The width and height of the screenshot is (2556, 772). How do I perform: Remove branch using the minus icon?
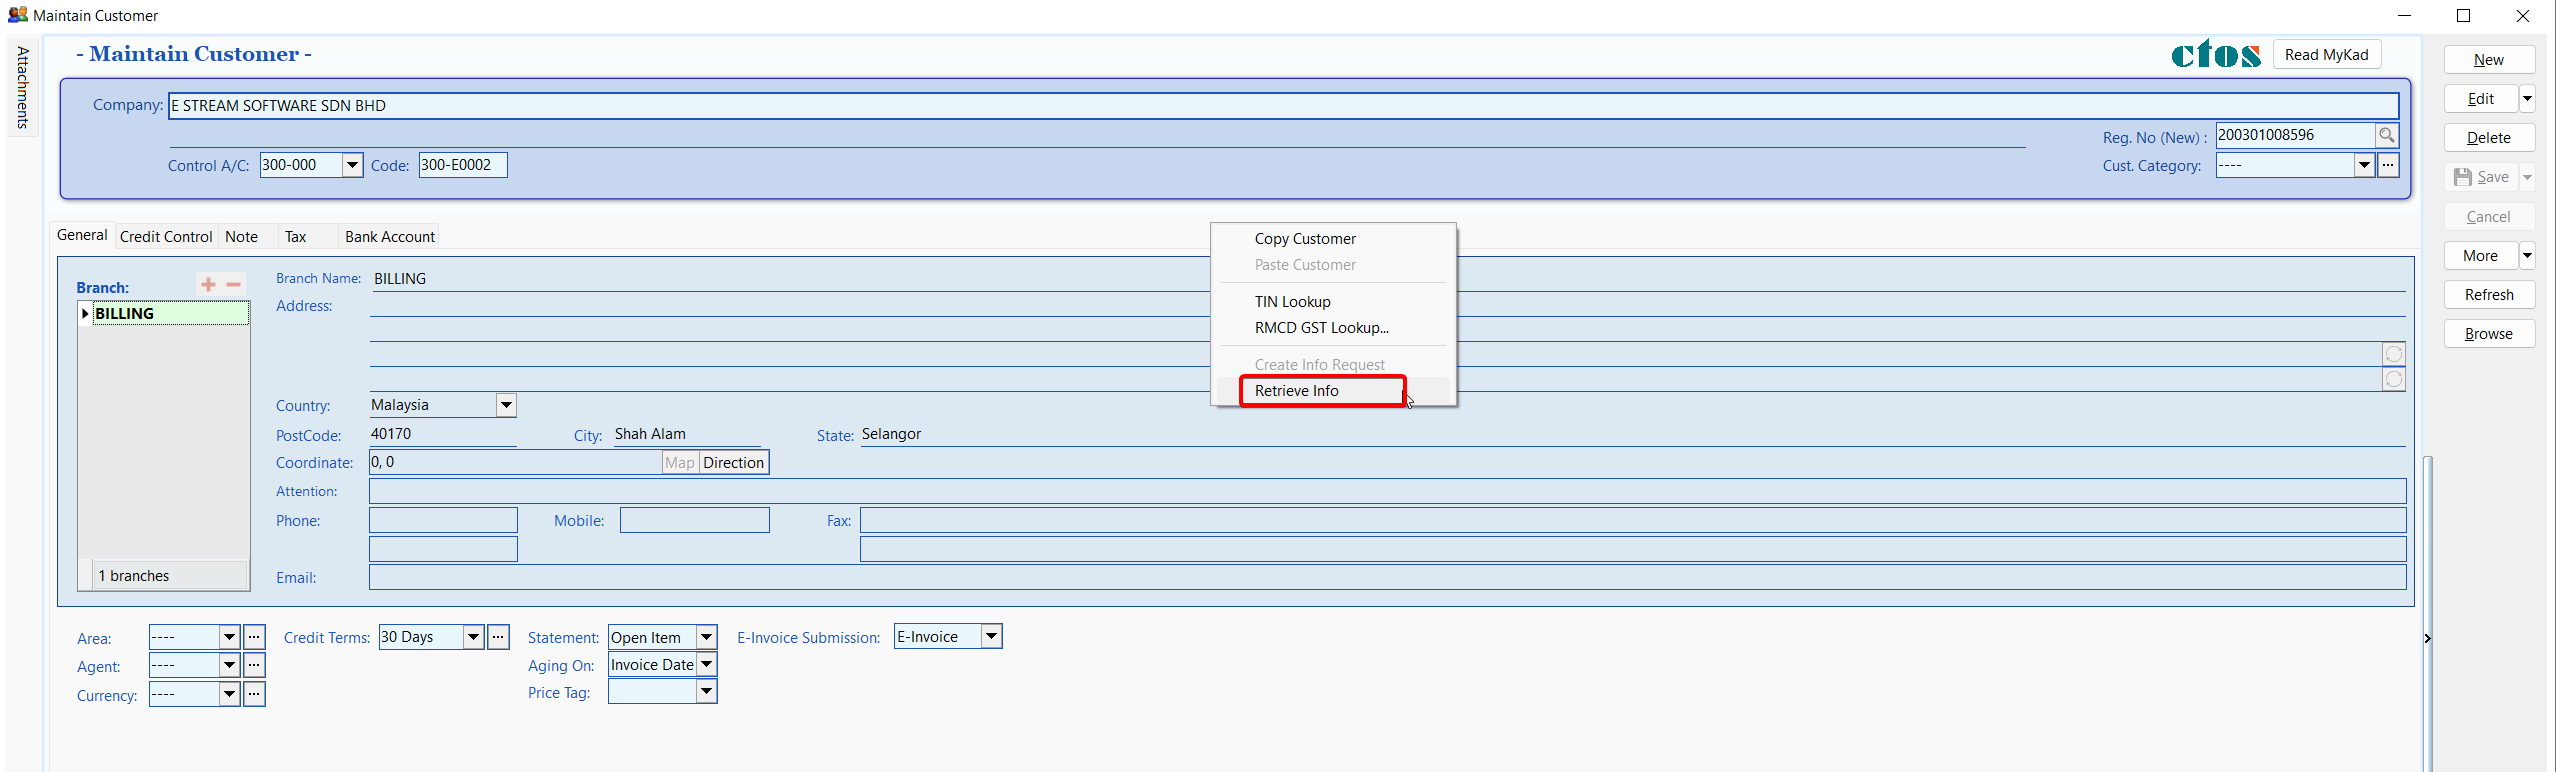click(x=234, y=285)
